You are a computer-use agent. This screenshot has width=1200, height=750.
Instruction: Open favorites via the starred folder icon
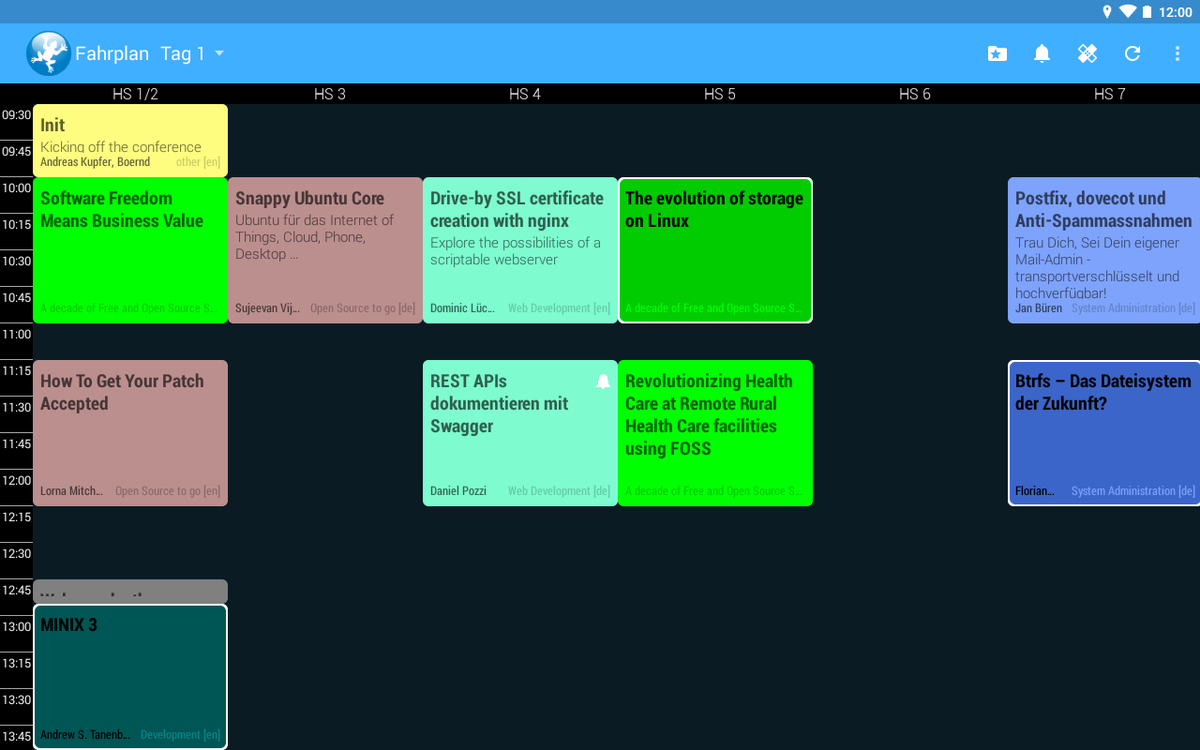pyautogui.click(x=996, y=54)
